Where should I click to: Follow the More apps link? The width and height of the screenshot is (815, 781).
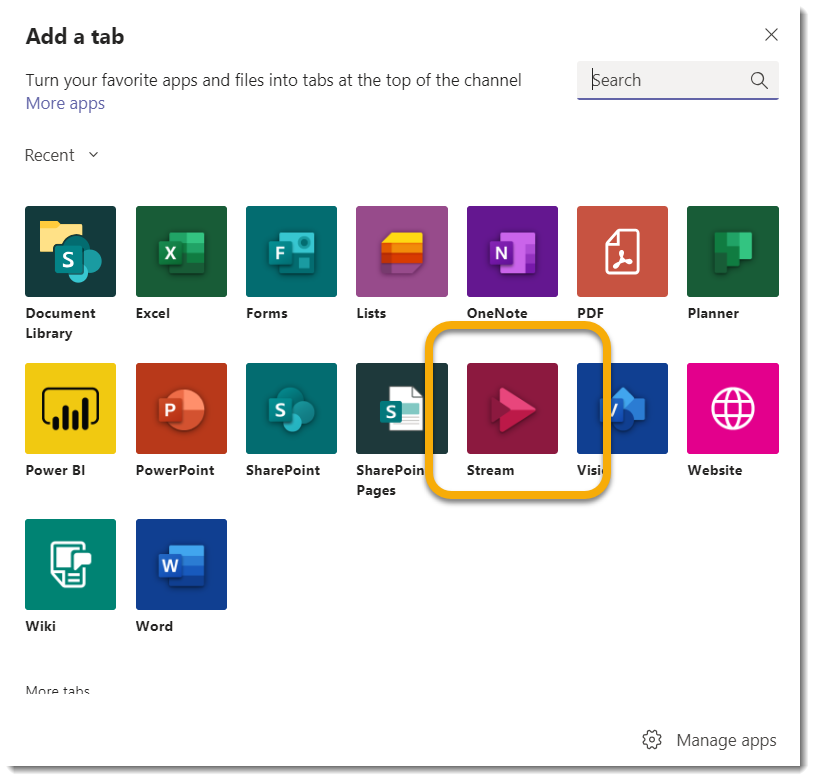(65, 103)
